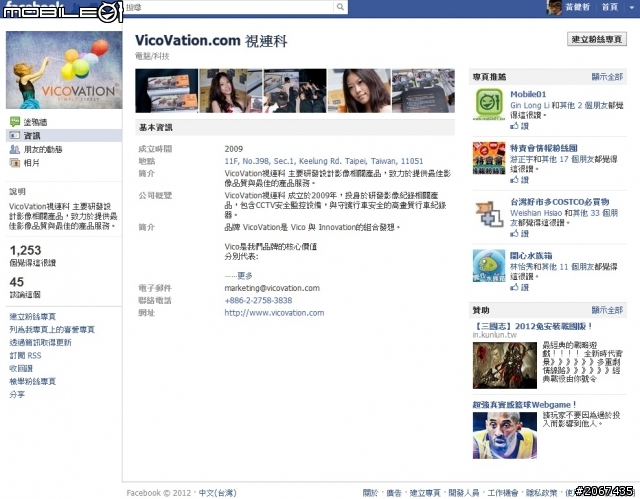This screenshot has height=499, width=640.
Task: Click 顯示全部 in 贊助 section
Action: (x=607, y=310)
